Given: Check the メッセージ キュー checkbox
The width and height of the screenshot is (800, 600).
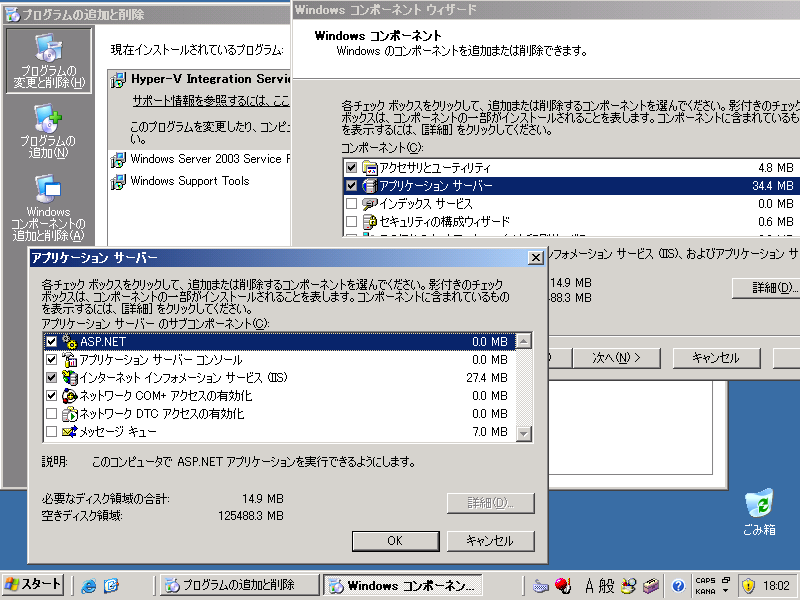Looking at the screenshot, I should [52, 432].
